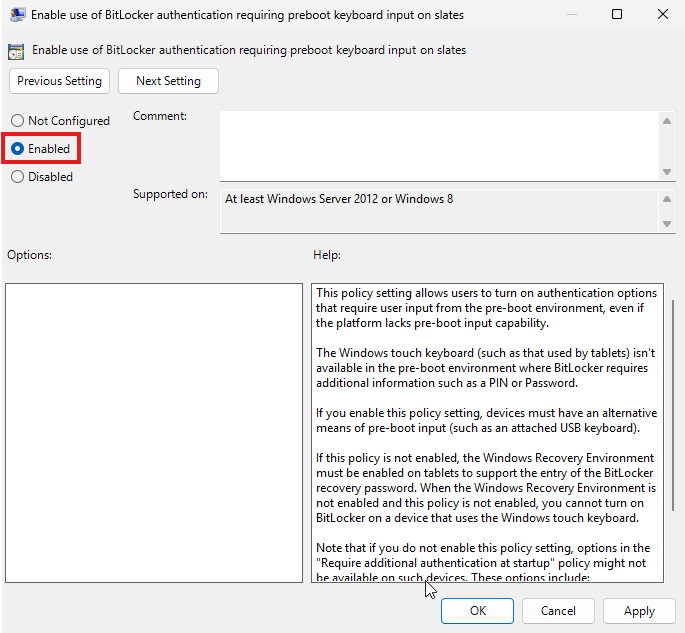Viewport: 685px width, 633px height.
Task: Maximize the policy dialog window
Action: (617, 14)
